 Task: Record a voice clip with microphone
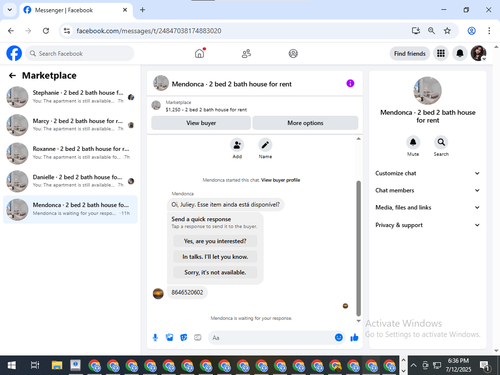coord(155,338)
